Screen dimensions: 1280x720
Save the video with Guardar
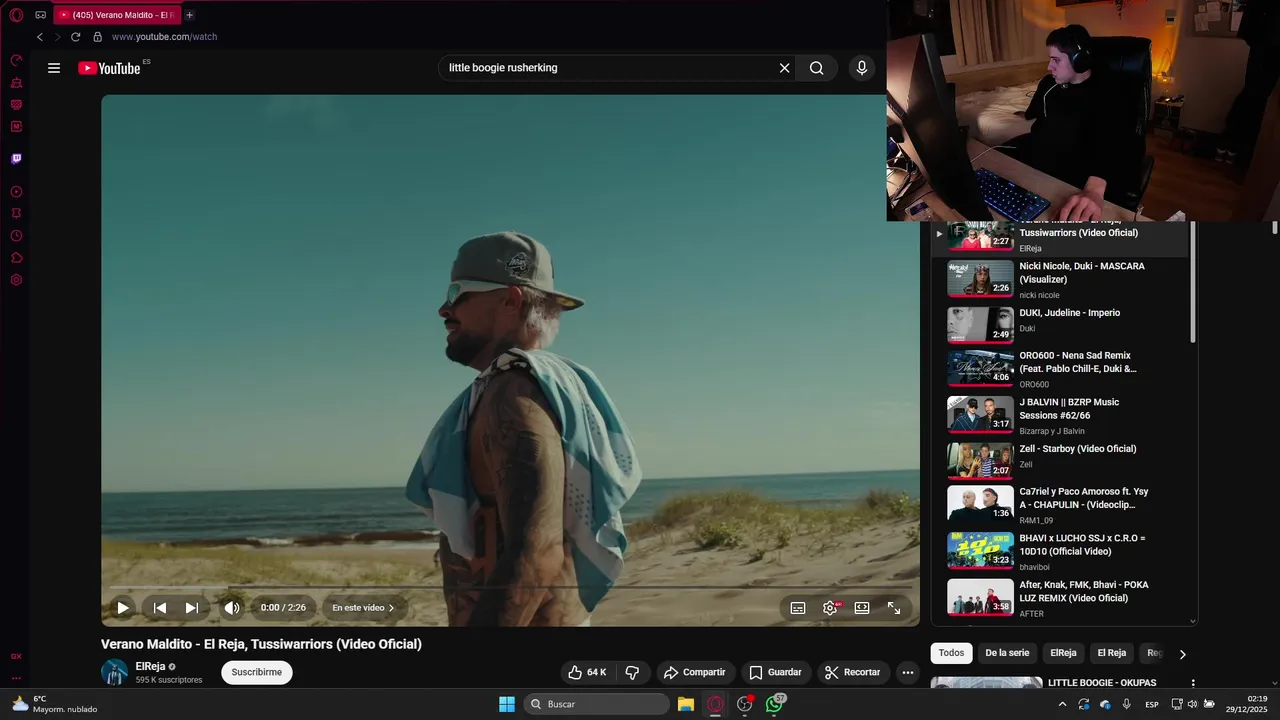pyautogui.click(x=775, y=672)
